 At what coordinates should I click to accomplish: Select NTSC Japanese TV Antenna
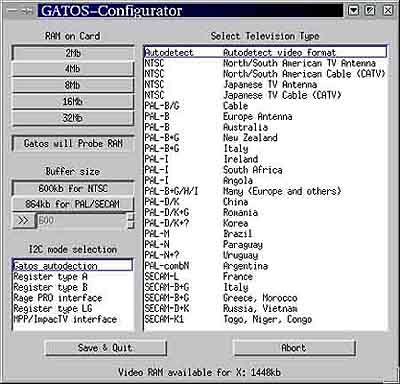coord(266,84)
